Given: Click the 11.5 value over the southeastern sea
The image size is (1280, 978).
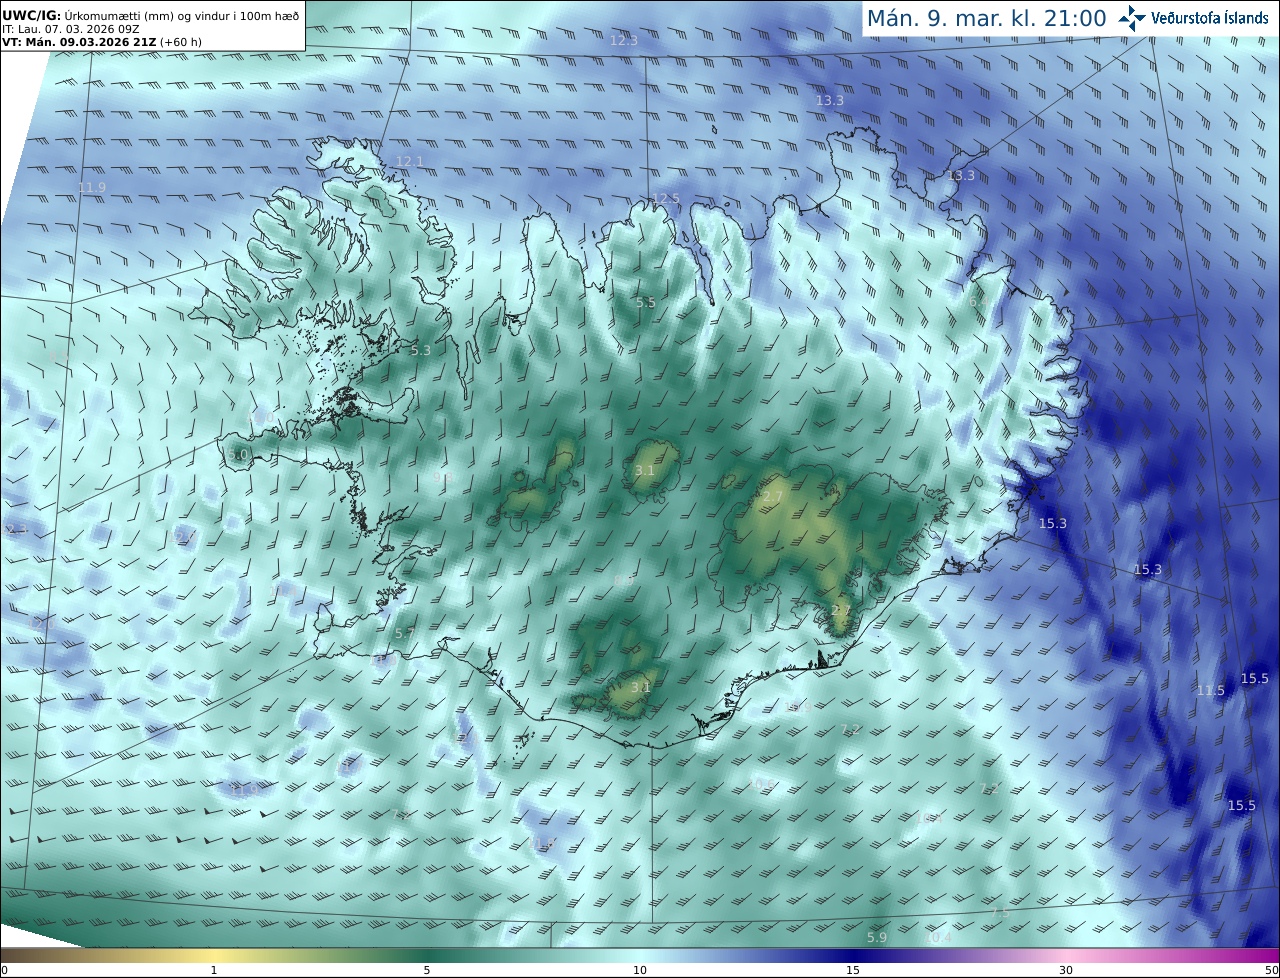Looking at the screenshot, I should tap(1211, 690).
